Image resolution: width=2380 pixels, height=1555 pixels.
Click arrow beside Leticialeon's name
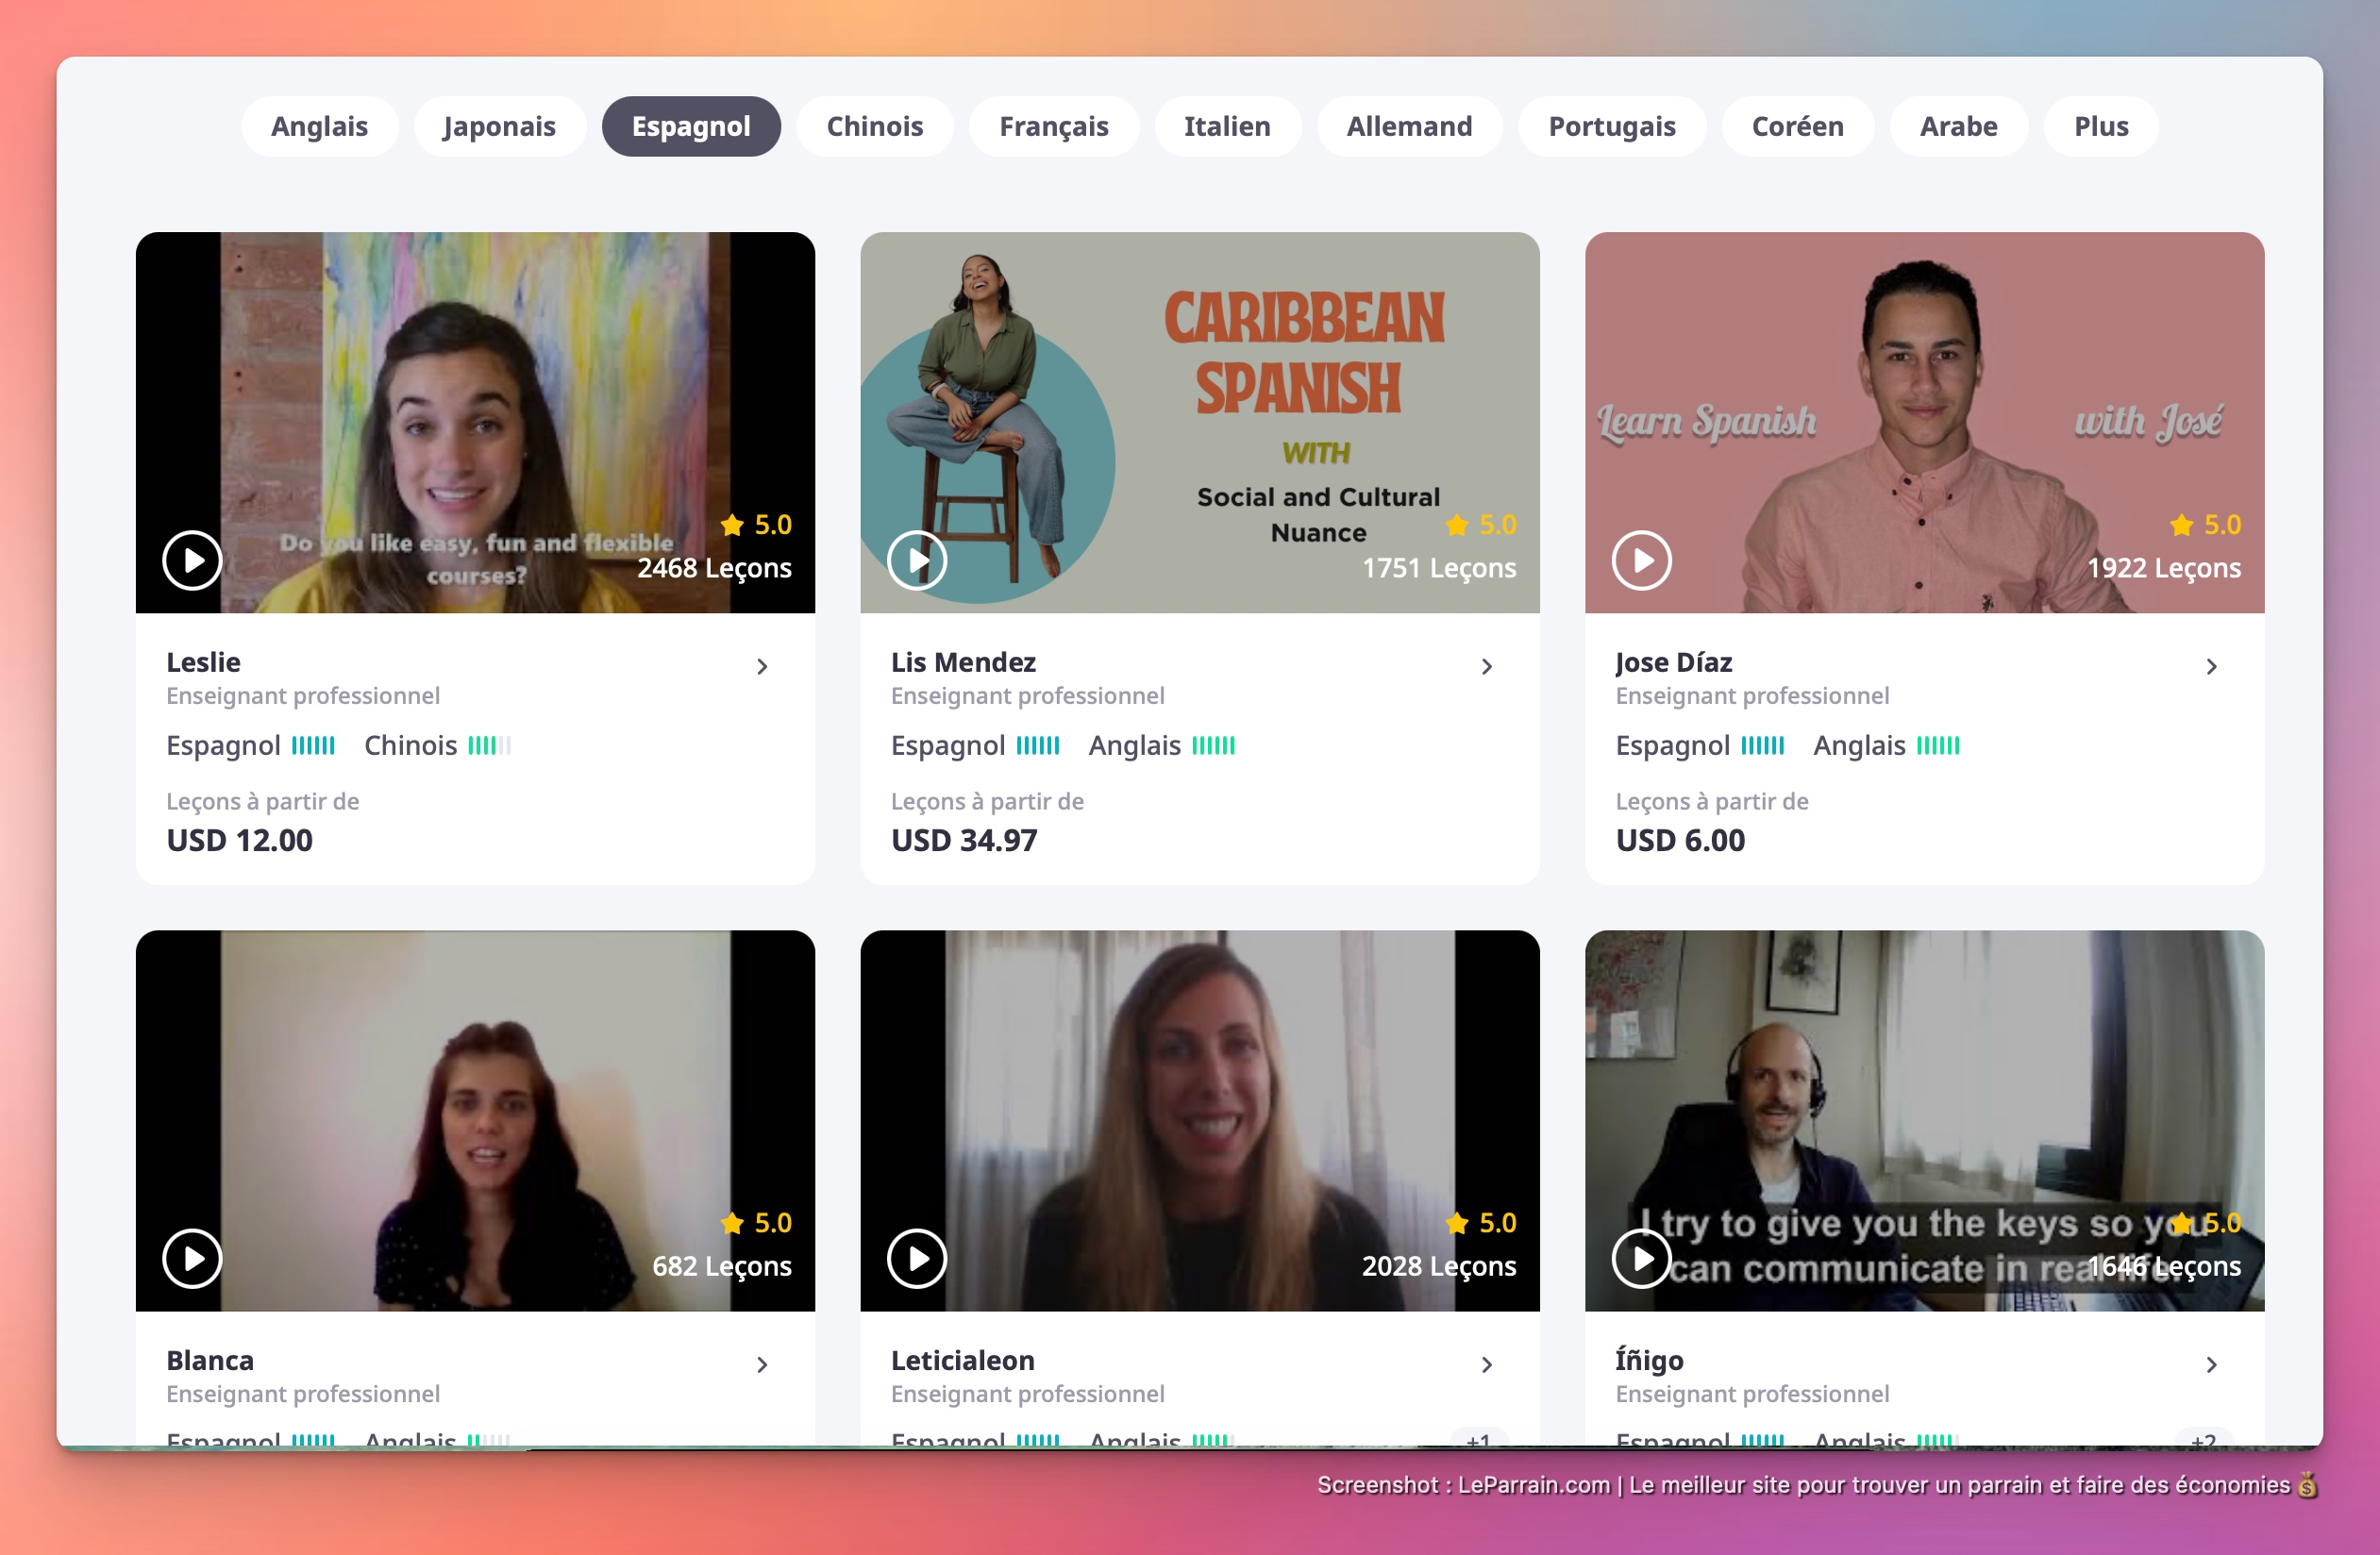1487,1364
